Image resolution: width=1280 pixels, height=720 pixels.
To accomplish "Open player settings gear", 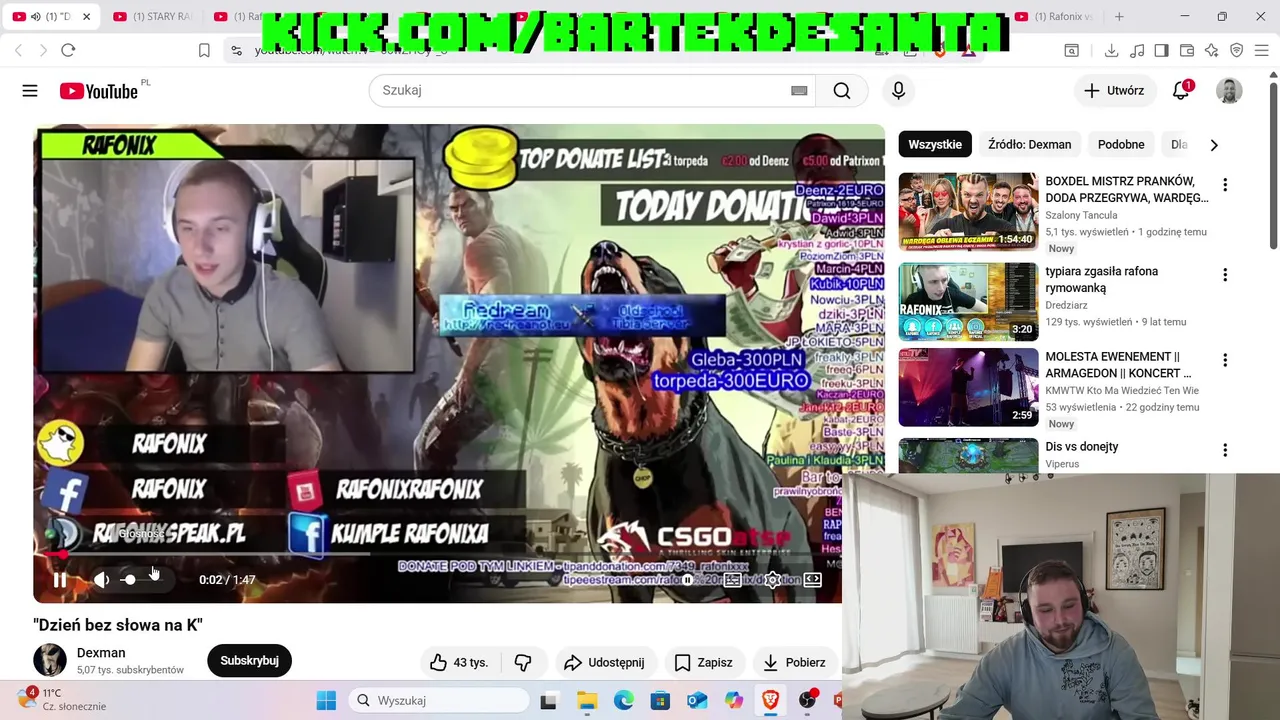I will tap(773, 580).
